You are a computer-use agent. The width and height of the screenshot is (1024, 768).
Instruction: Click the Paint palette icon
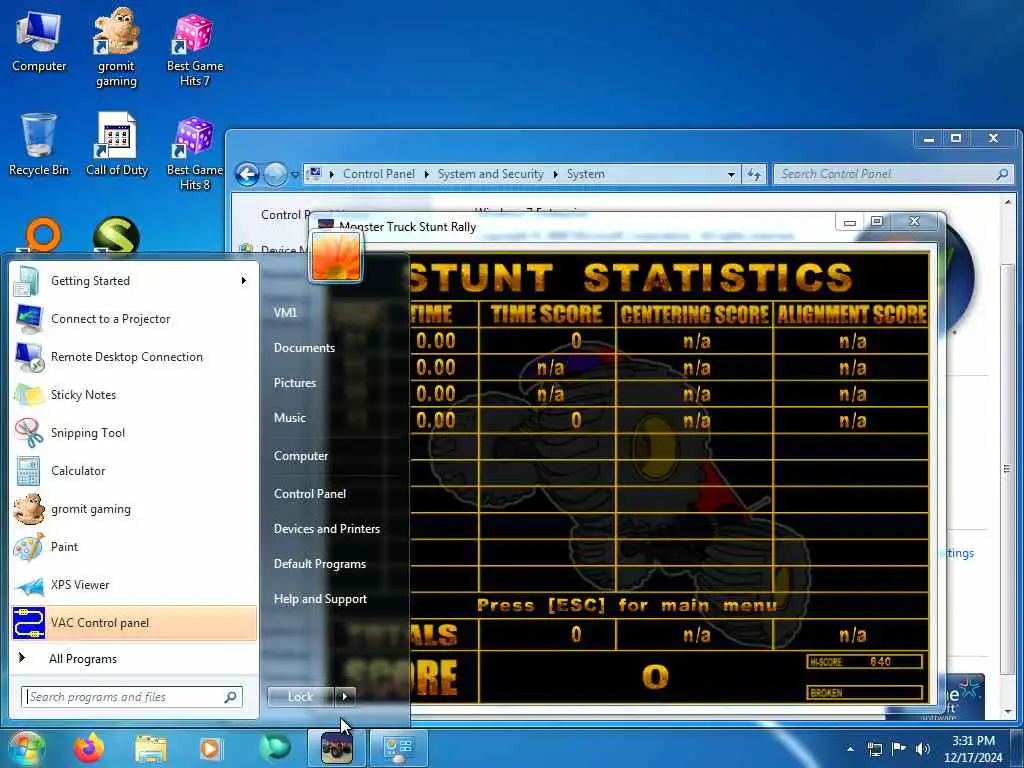pos(29,547)
